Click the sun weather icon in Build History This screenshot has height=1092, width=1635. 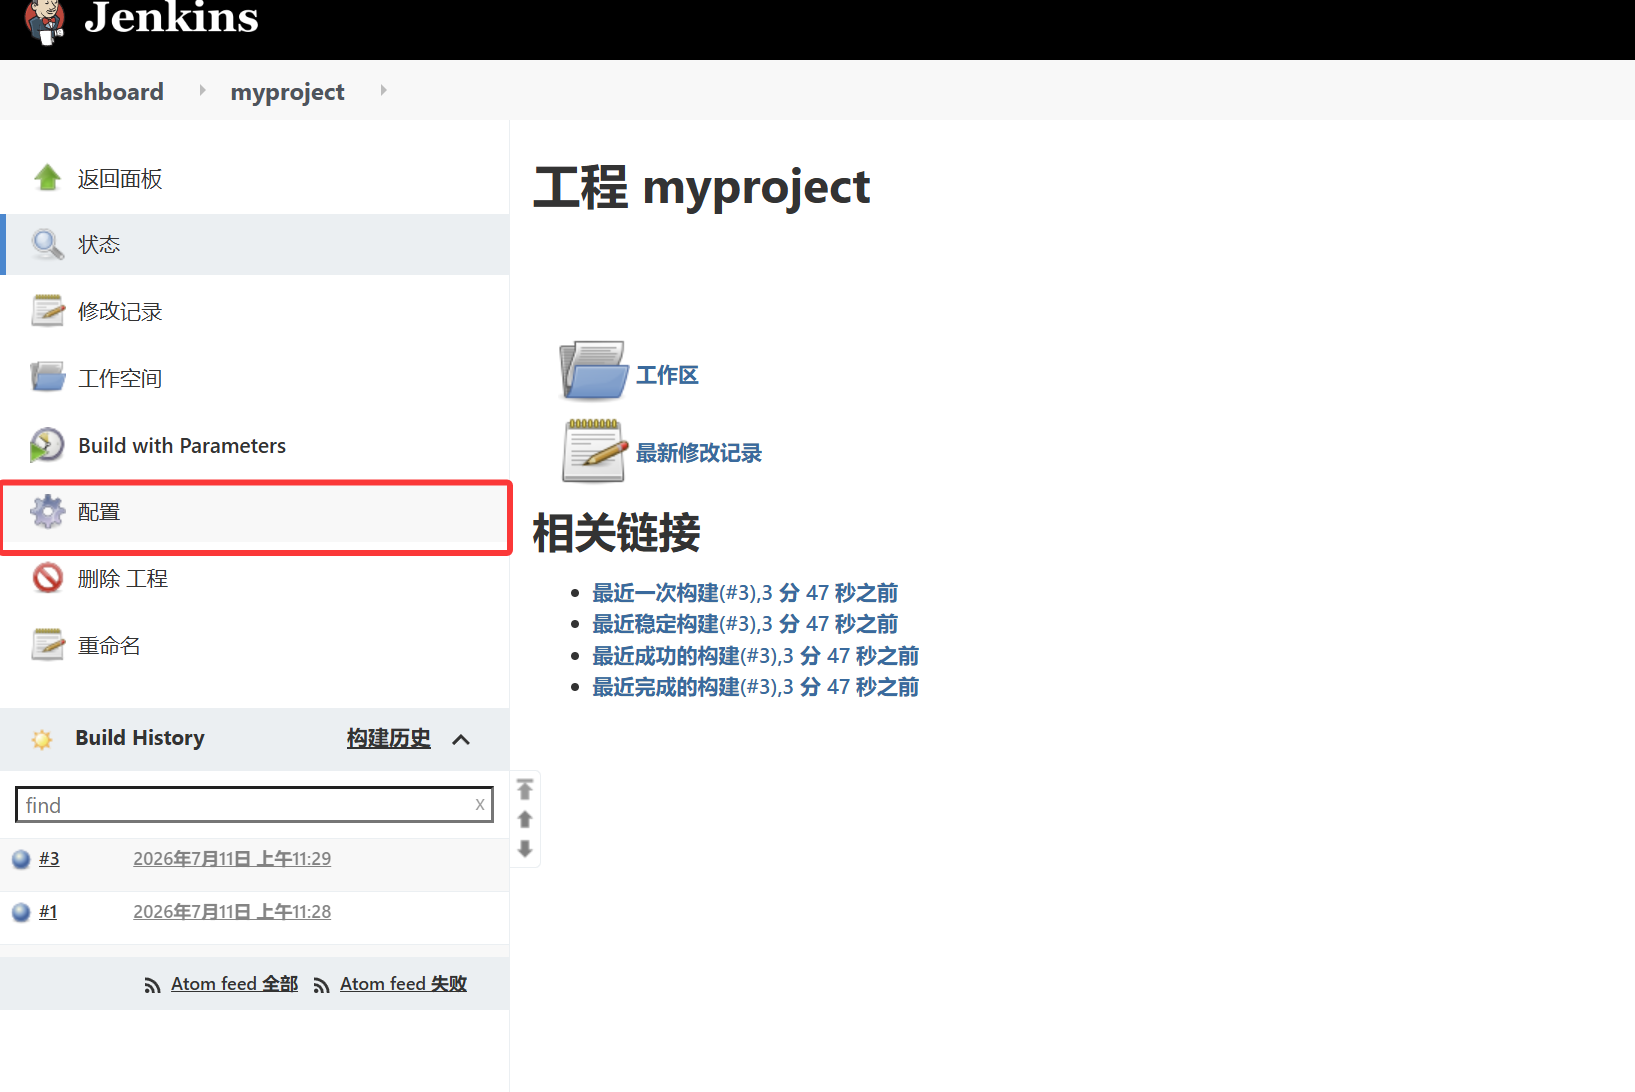(42, 739)
